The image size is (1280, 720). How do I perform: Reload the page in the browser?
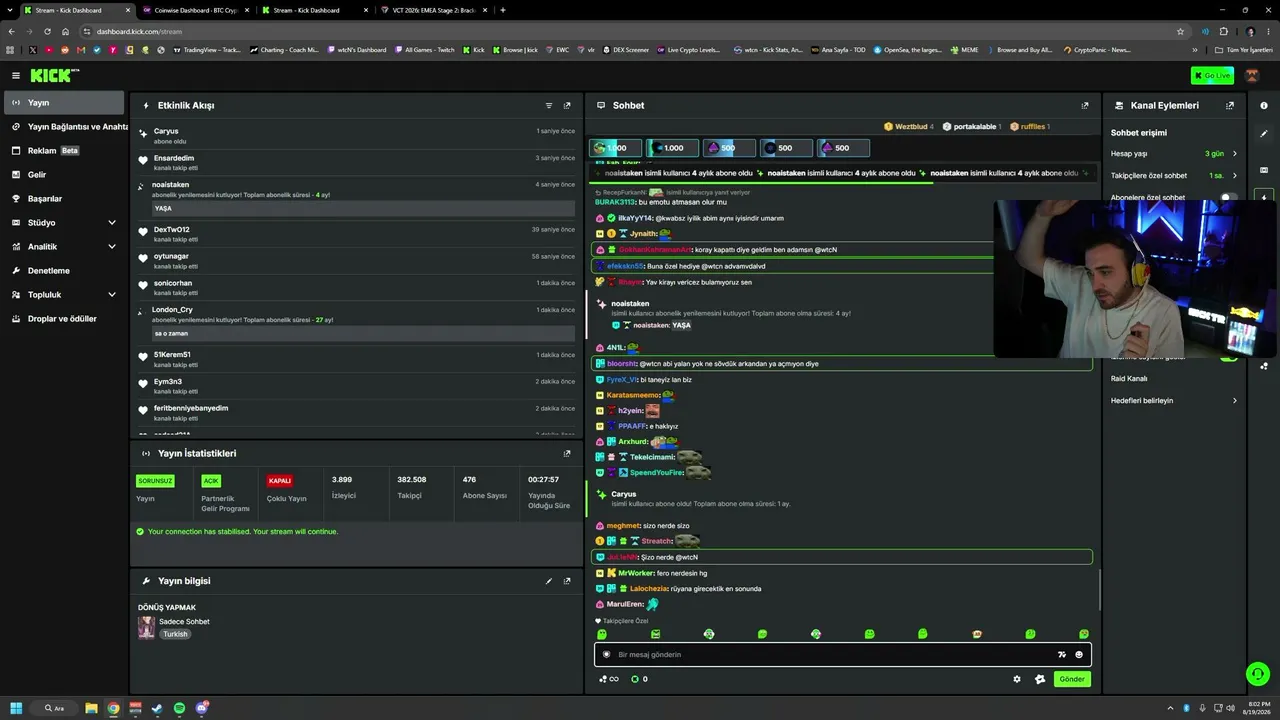click(47, 31)
